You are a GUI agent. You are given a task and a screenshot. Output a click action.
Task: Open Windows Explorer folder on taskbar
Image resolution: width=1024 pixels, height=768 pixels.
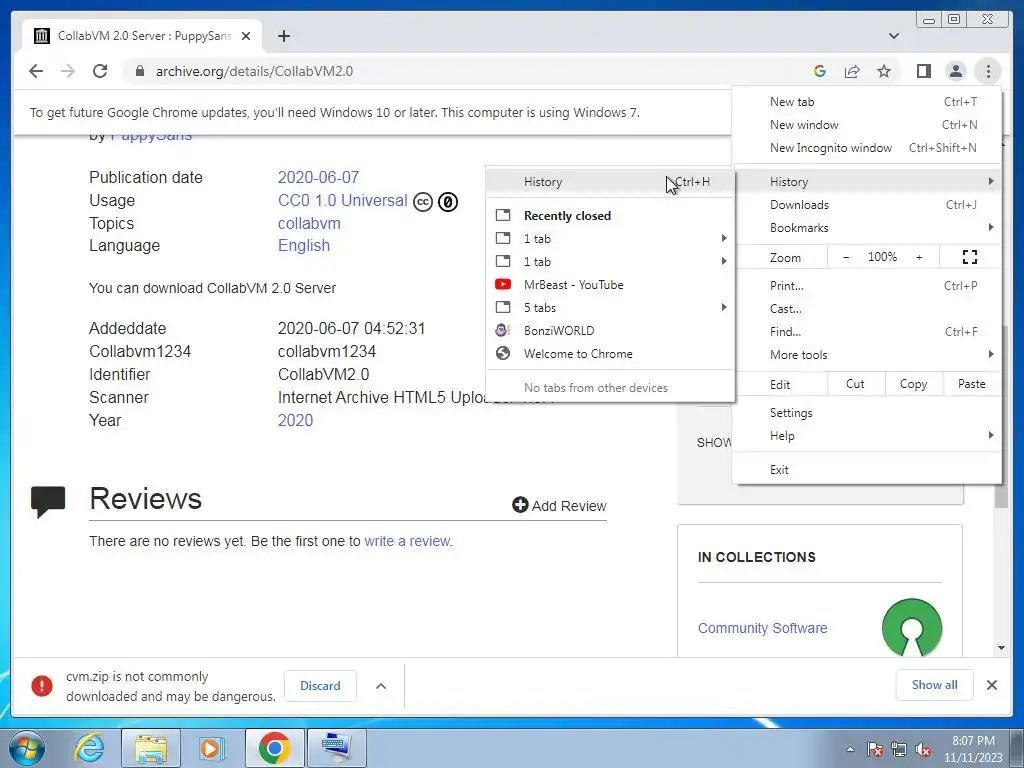(x=151, y=748)
